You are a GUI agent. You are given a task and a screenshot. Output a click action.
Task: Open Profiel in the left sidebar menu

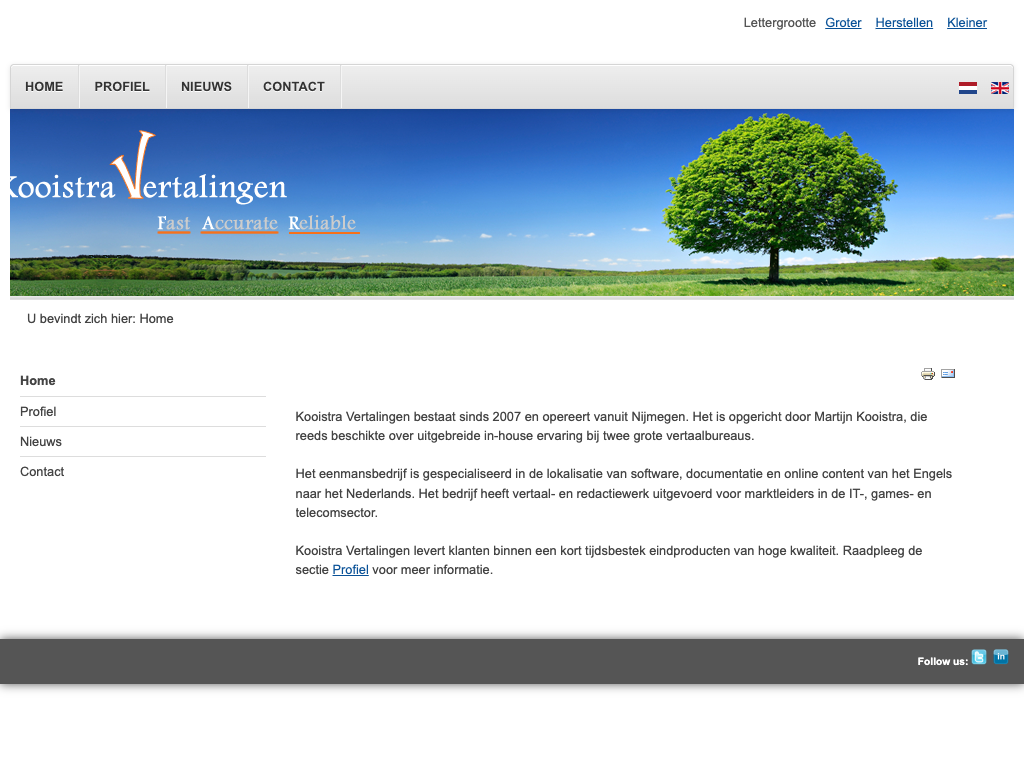(38, 412)
